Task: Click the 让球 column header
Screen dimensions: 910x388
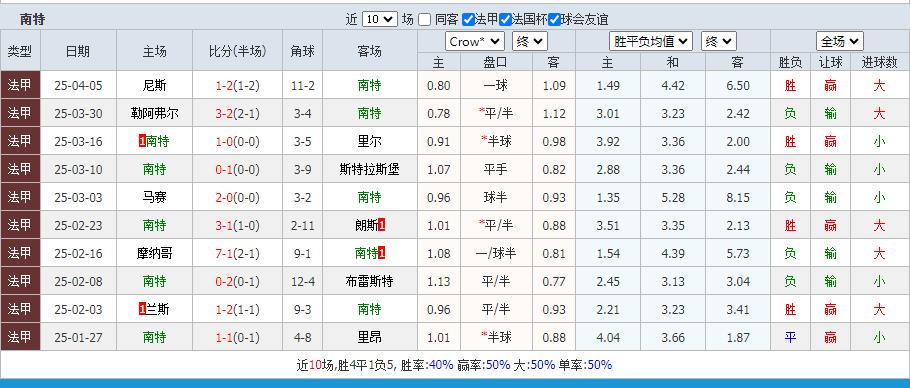Action: pyautogui.click(x=830, y=63)
